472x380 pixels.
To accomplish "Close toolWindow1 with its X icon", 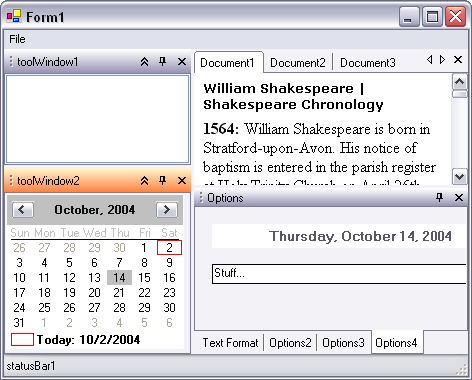I will click(x=182, y=61).
